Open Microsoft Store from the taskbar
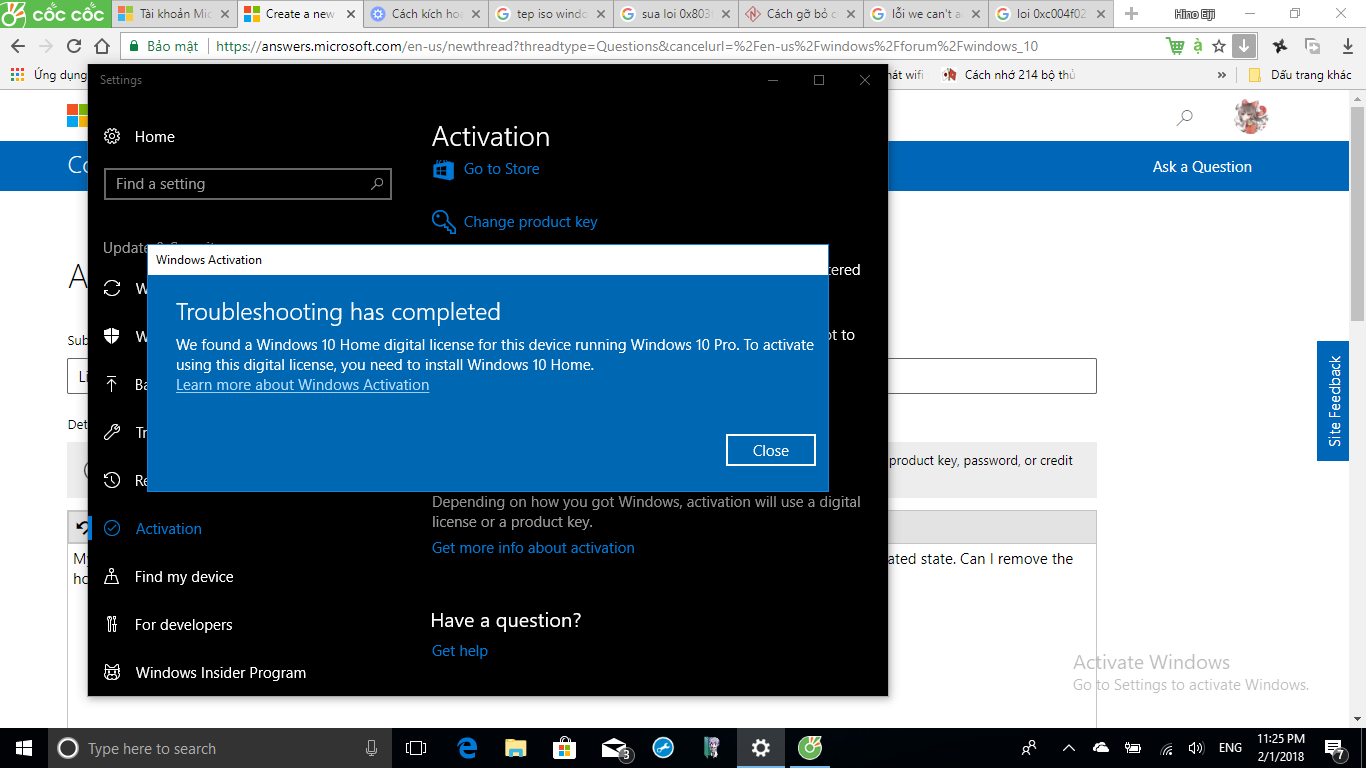The image size is (1366, 768). 565,748
